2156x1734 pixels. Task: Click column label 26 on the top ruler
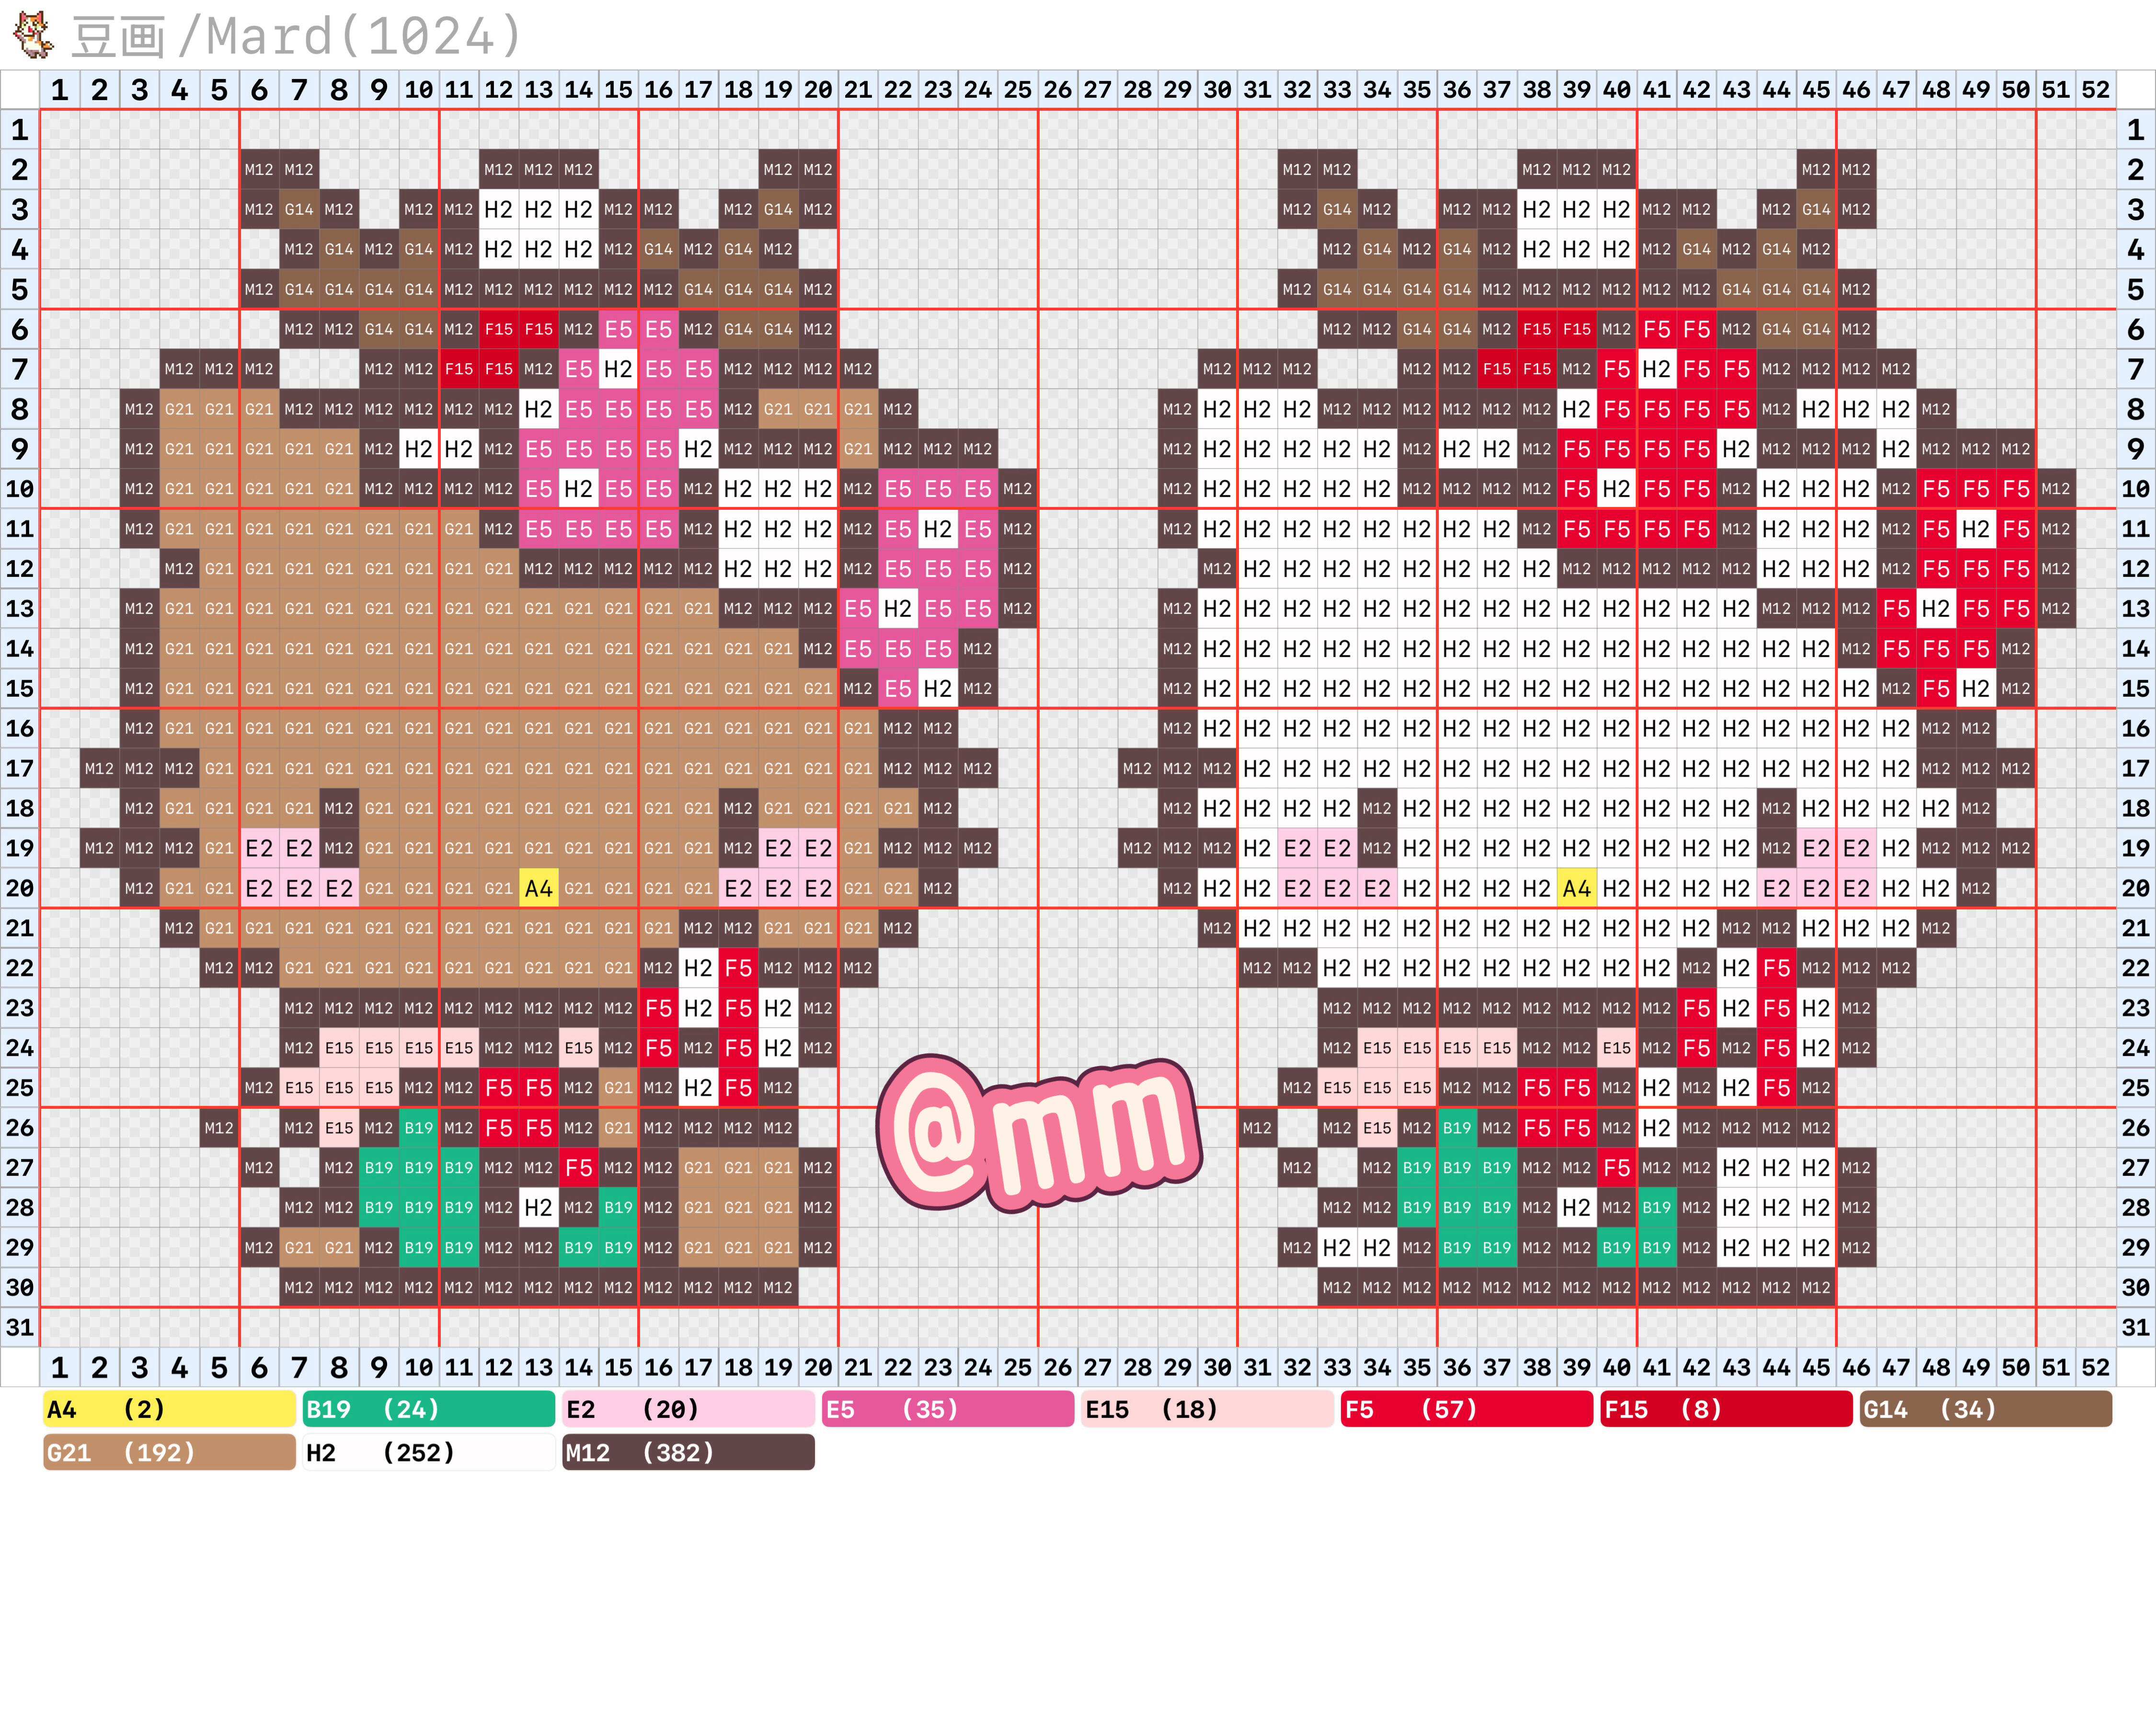click(1058, 90)
